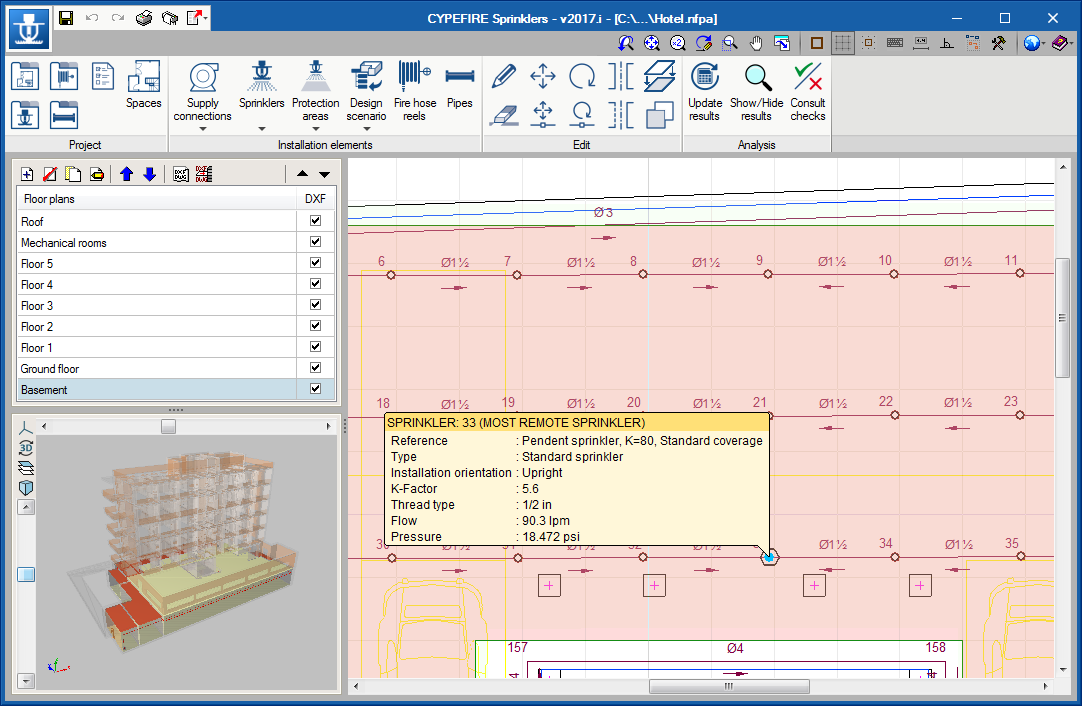This screenshot has height=706, width=1082.
Task: Click the Show/Hide results button
Action: 757,90
